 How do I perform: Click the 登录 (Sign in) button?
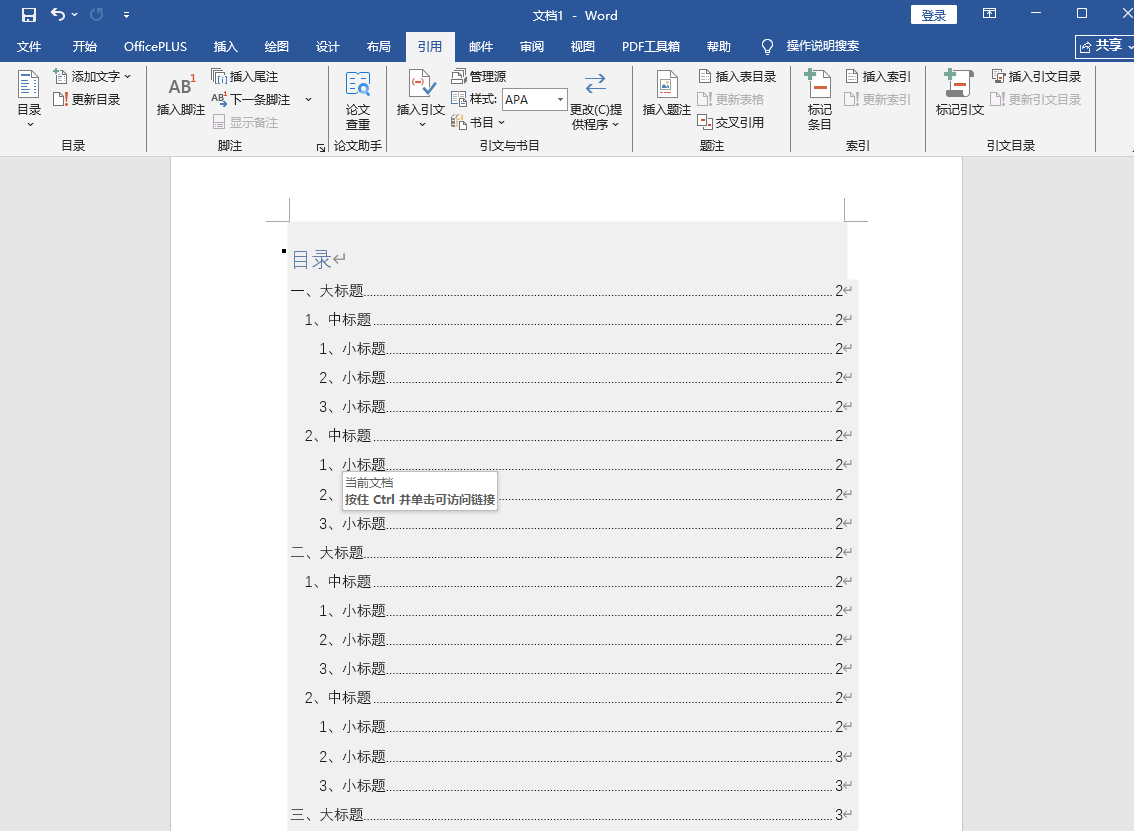tap(933, 15)
